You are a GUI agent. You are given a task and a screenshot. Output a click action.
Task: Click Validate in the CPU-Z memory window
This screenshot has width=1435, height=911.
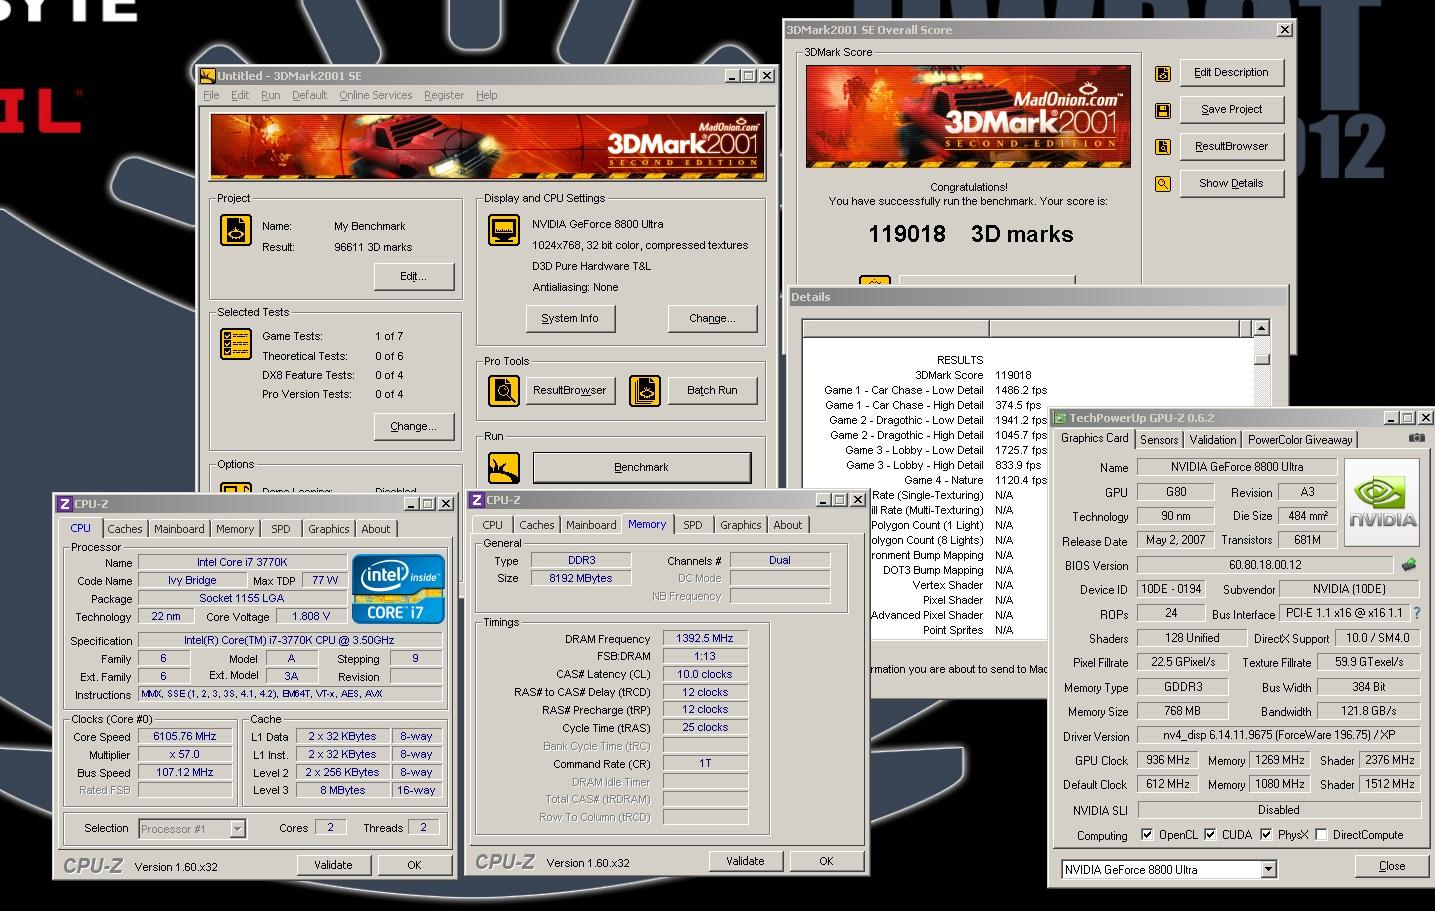tap(745, 861)
